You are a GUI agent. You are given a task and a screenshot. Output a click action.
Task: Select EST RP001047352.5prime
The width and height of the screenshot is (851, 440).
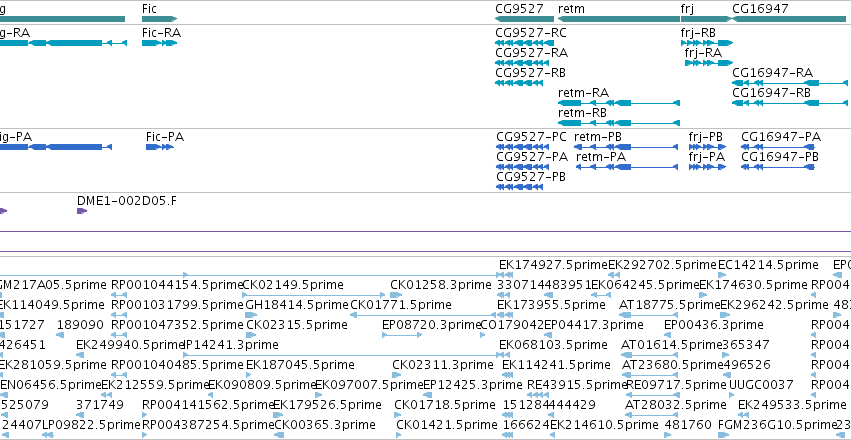[x=177, y=325]
